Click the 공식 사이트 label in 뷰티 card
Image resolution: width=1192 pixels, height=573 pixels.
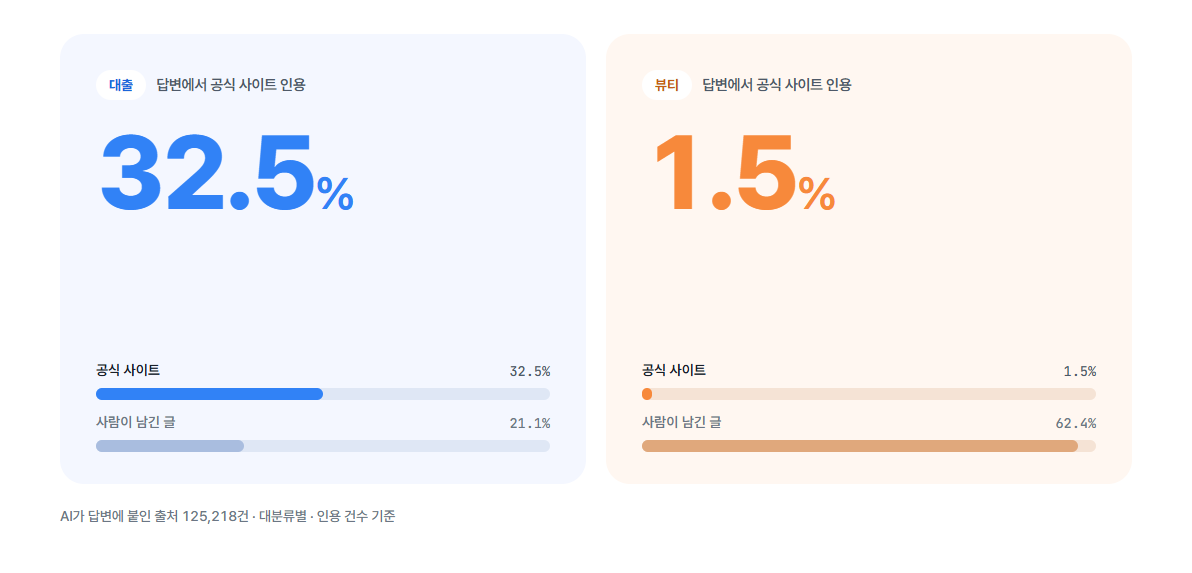(674, 371)
